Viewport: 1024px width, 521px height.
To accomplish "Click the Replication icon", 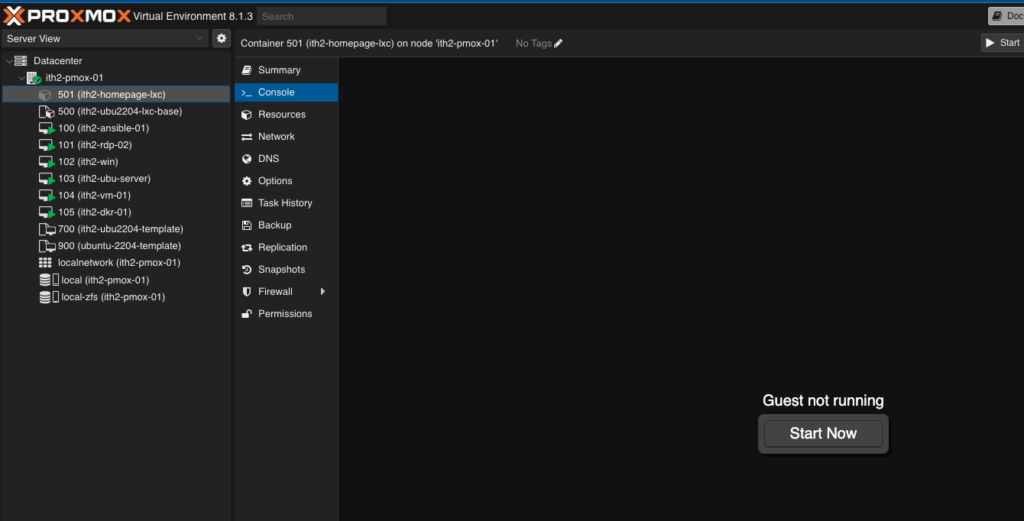I will pyautogui.click(x=247, y=247).
